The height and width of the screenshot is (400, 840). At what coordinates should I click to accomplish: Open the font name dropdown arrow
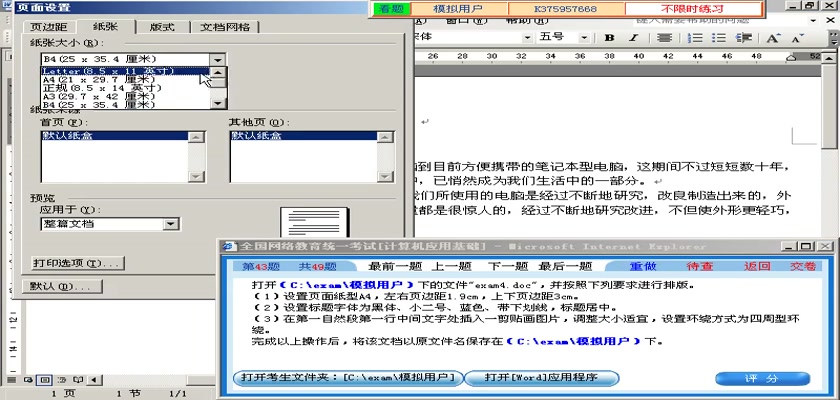click(527, 37)
